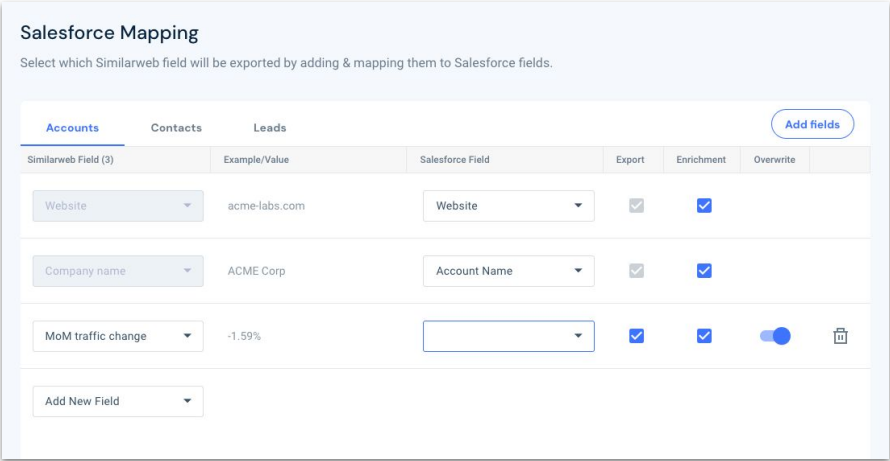
Task: Select the -1.59% example value
Action: pyautogui.click(x=244, y=336)
